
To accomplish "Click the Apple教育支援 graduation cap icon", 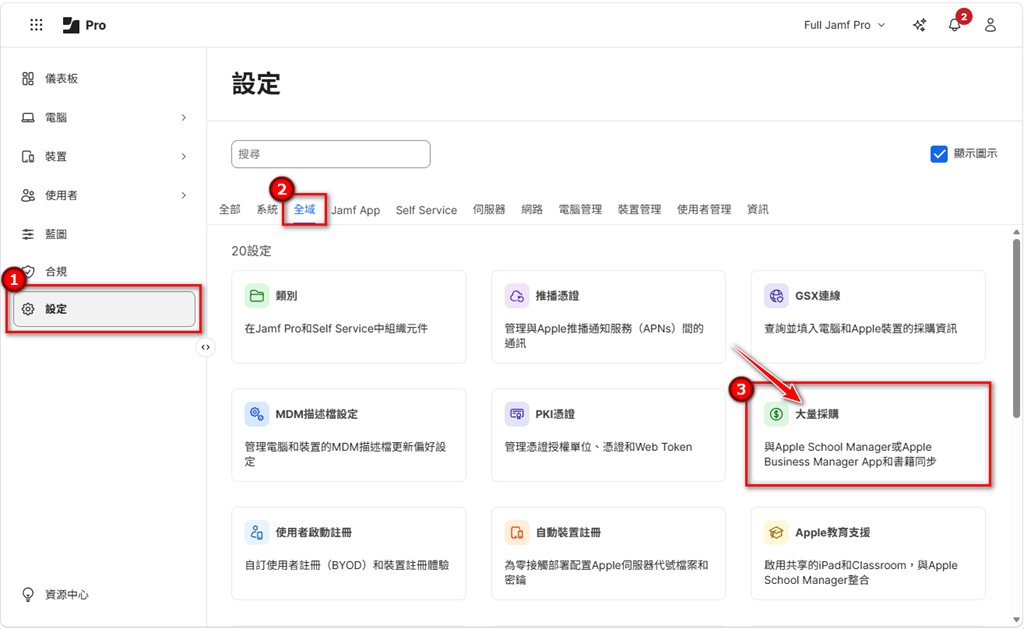I will 776,532.
